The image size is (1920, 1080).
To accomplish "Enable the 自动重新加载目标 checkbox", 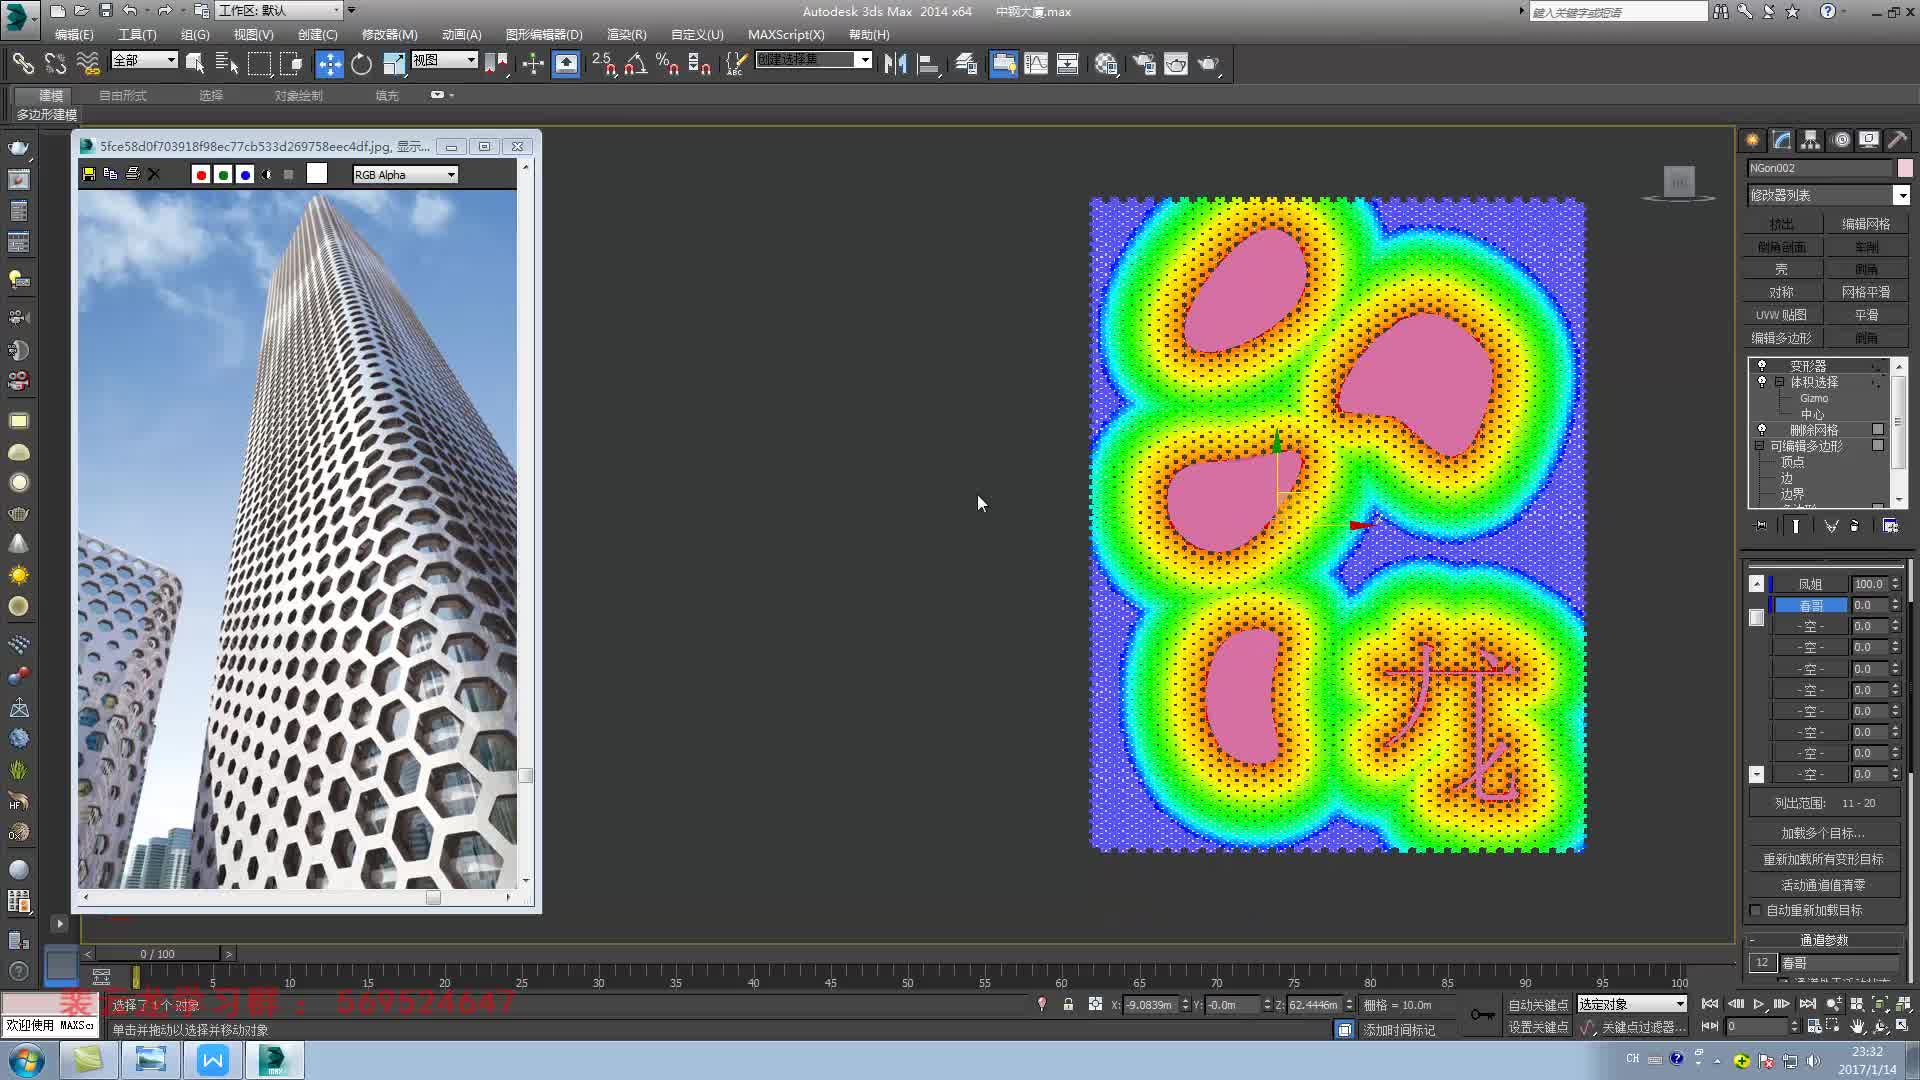I will [x=1756, y=910].
